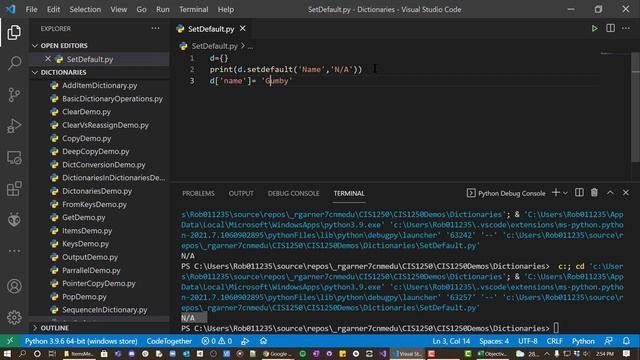Switch to the Debug Console tab

[x=293, y=193]
